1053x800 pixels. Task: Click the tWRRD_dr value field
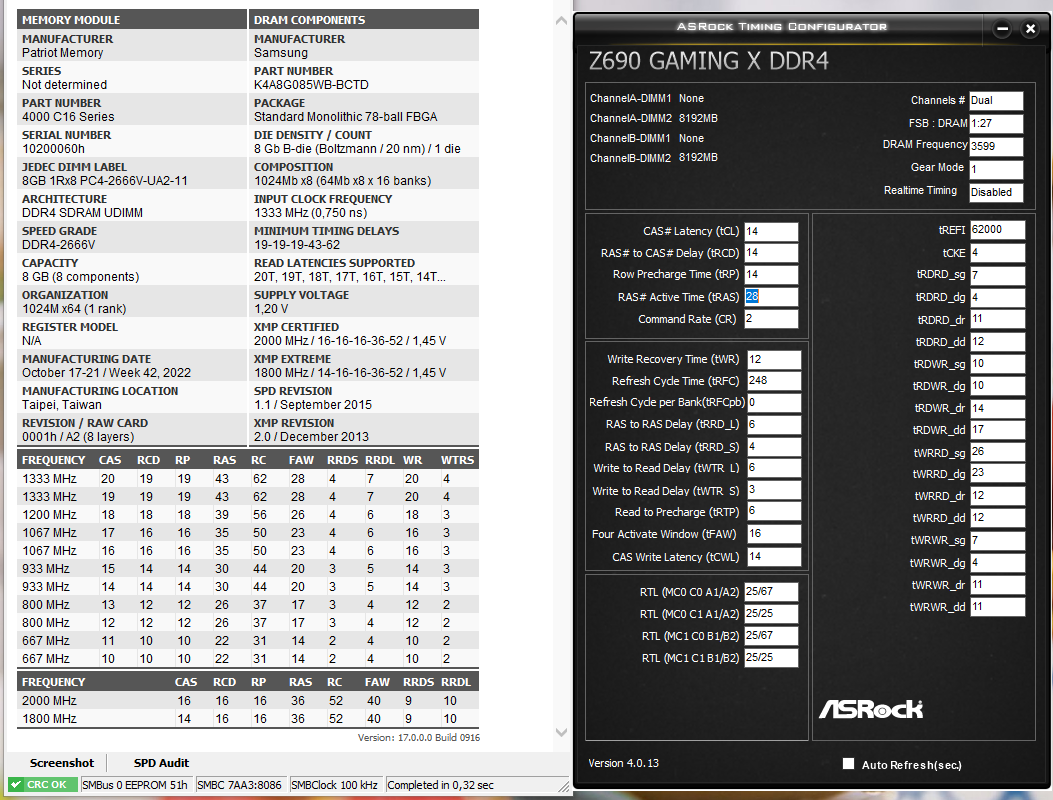997,496
